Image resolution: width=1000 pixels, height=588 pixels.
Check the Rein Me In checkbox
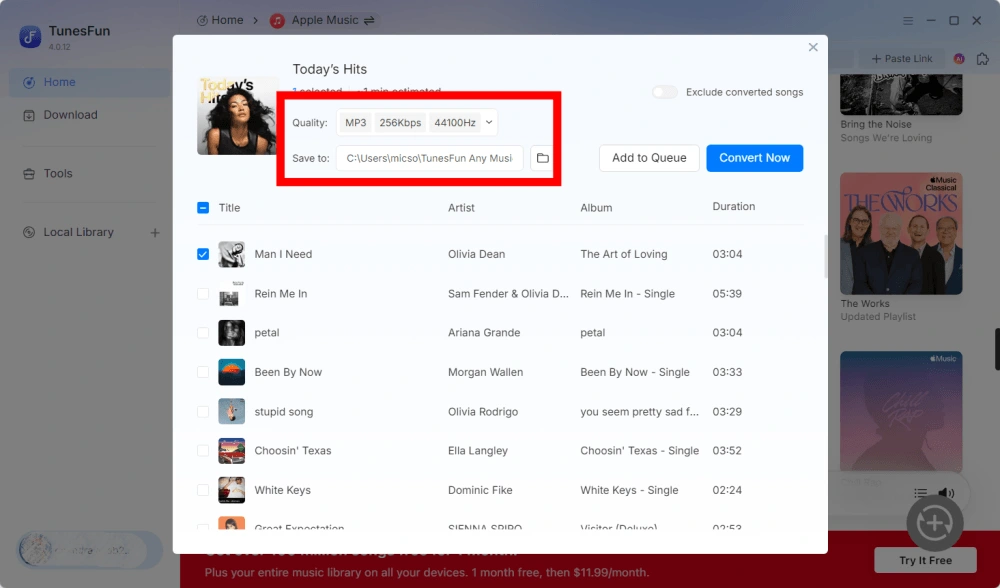tap(203, 293)
